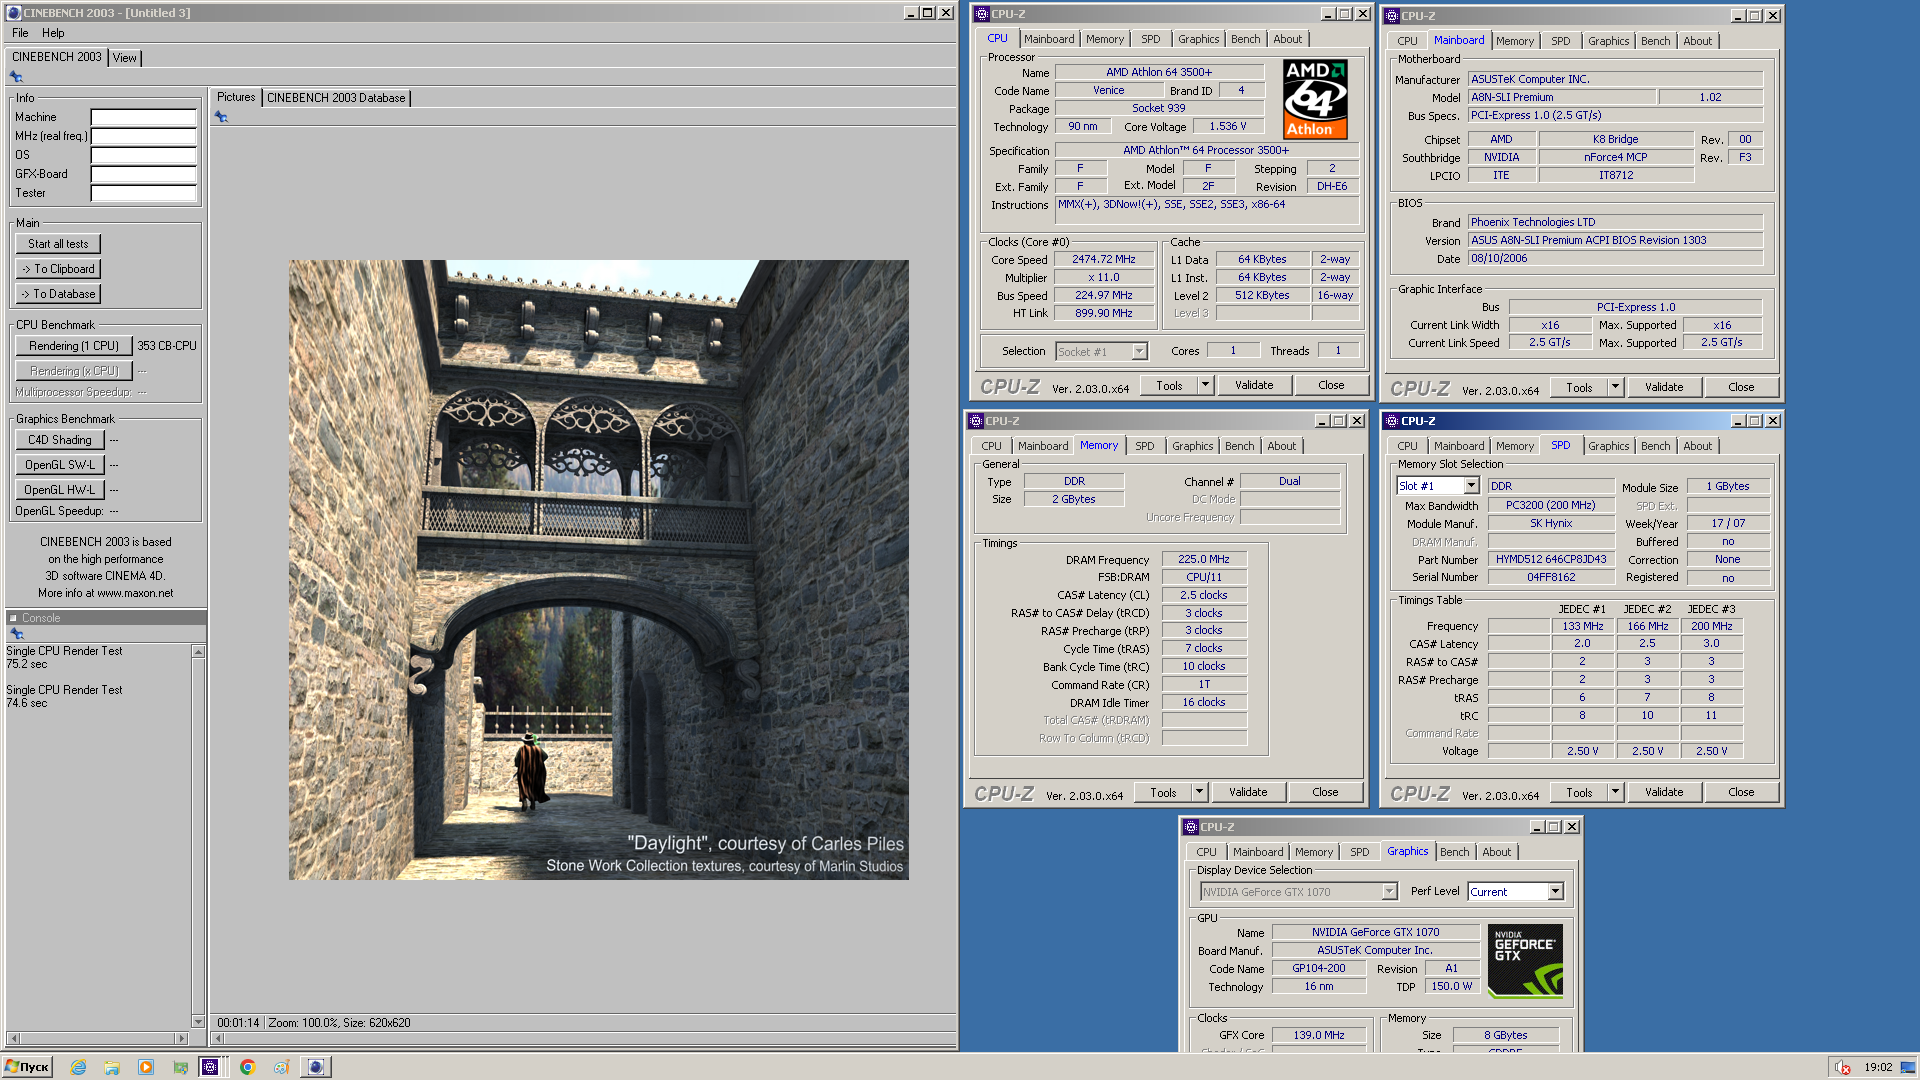Click Close button in CPU-Z Memory window
The height and width of the screenshot is (1080, 1920).
click(1325, 792)
